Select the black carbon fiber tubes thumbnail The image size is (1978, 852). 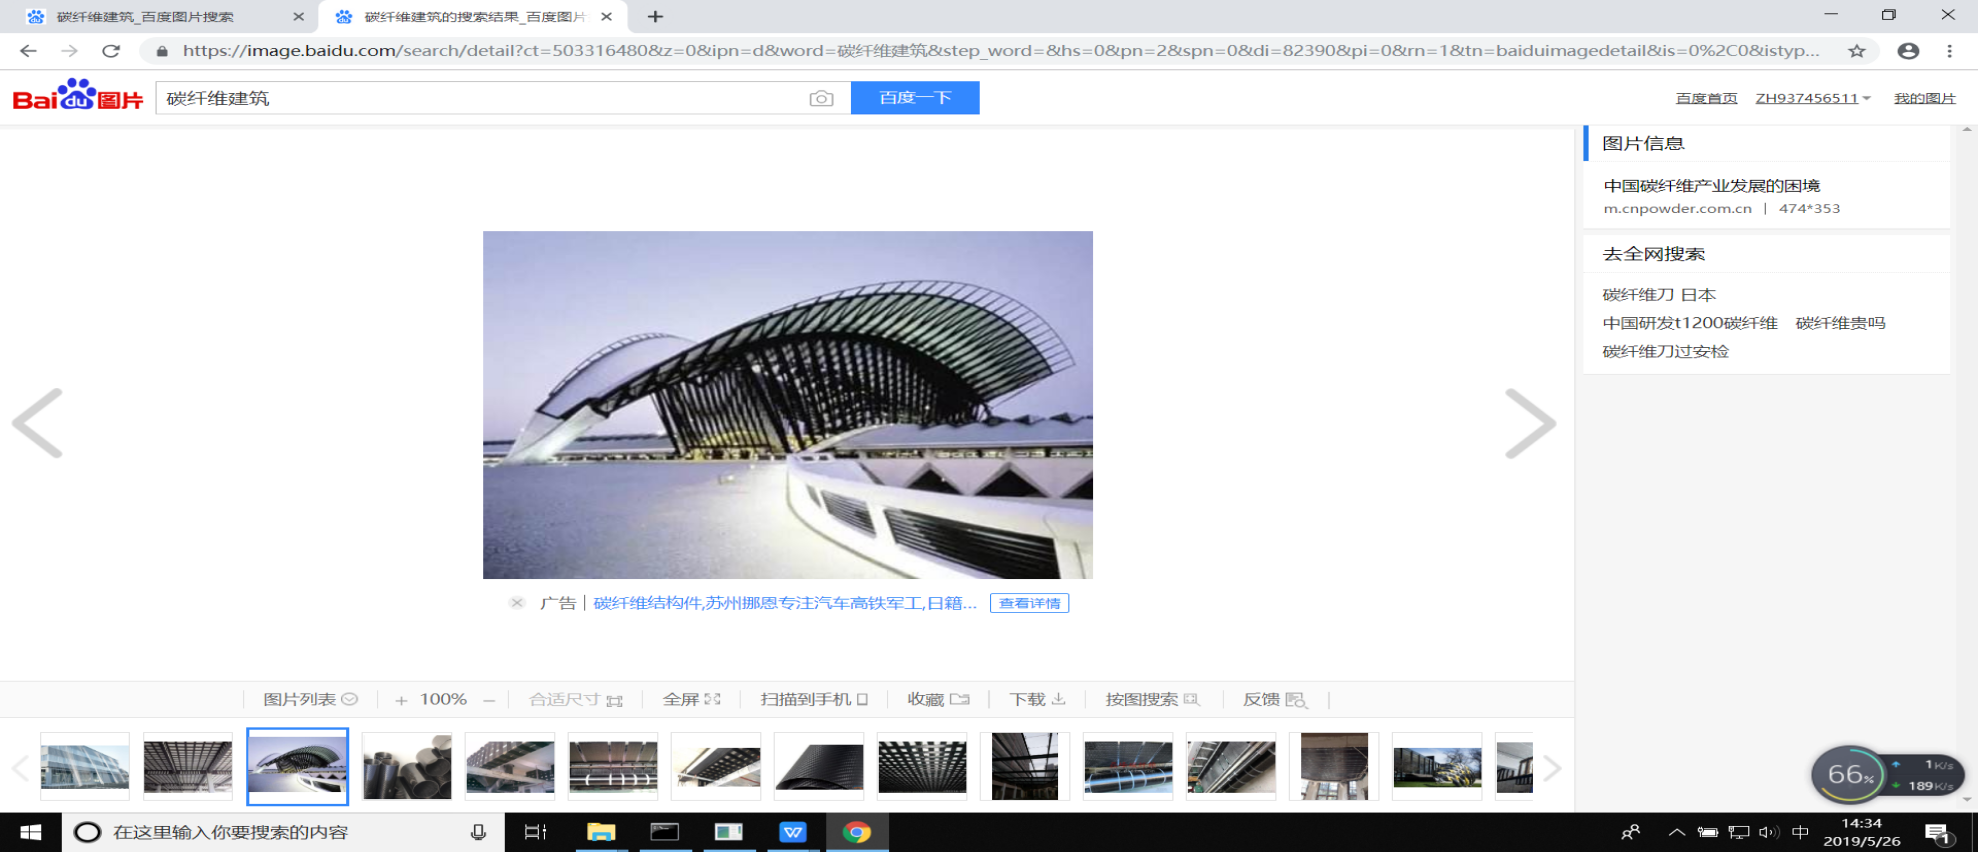(407, 767)
